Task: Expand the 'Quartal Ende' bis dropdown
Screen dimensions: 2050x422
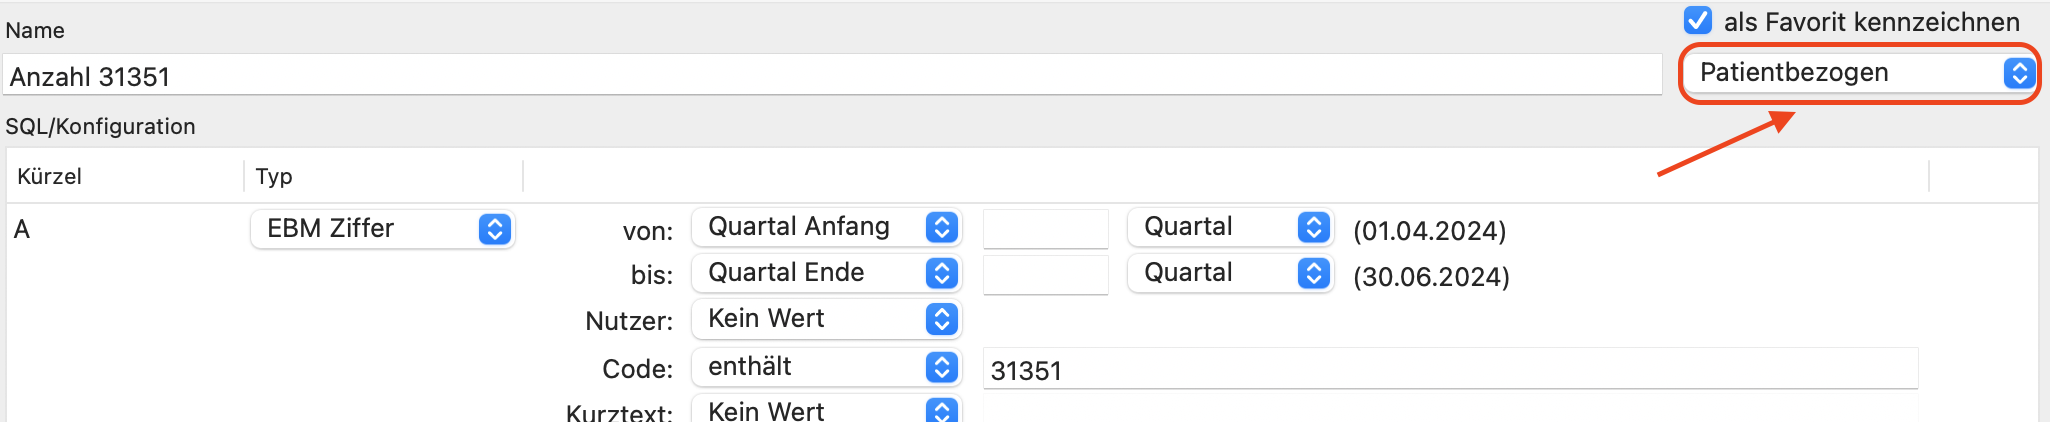Action: 826,273
